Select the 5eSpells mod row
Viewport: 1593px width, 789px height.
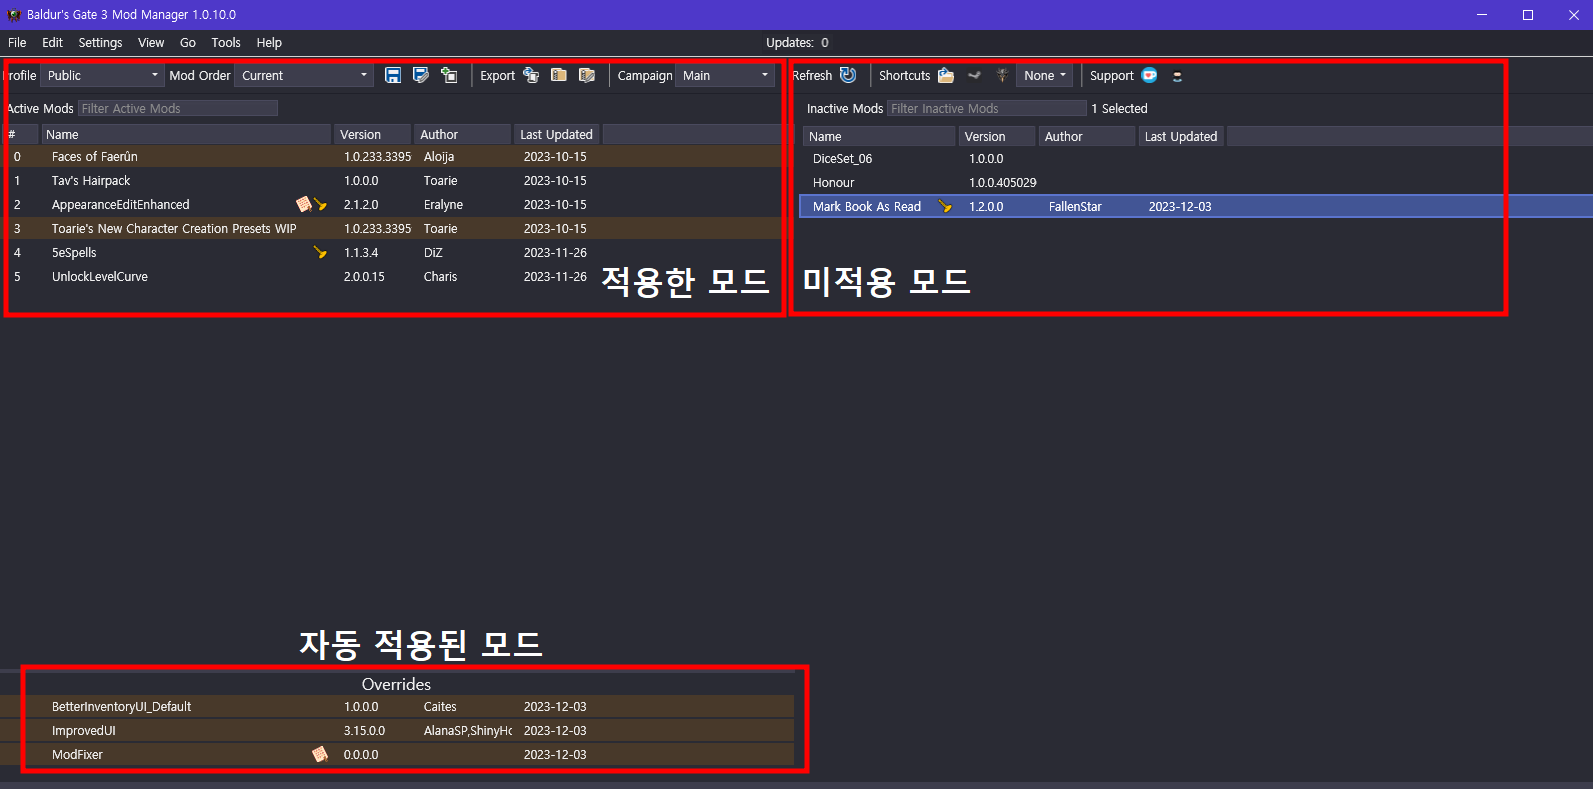(x=392, y=252)
